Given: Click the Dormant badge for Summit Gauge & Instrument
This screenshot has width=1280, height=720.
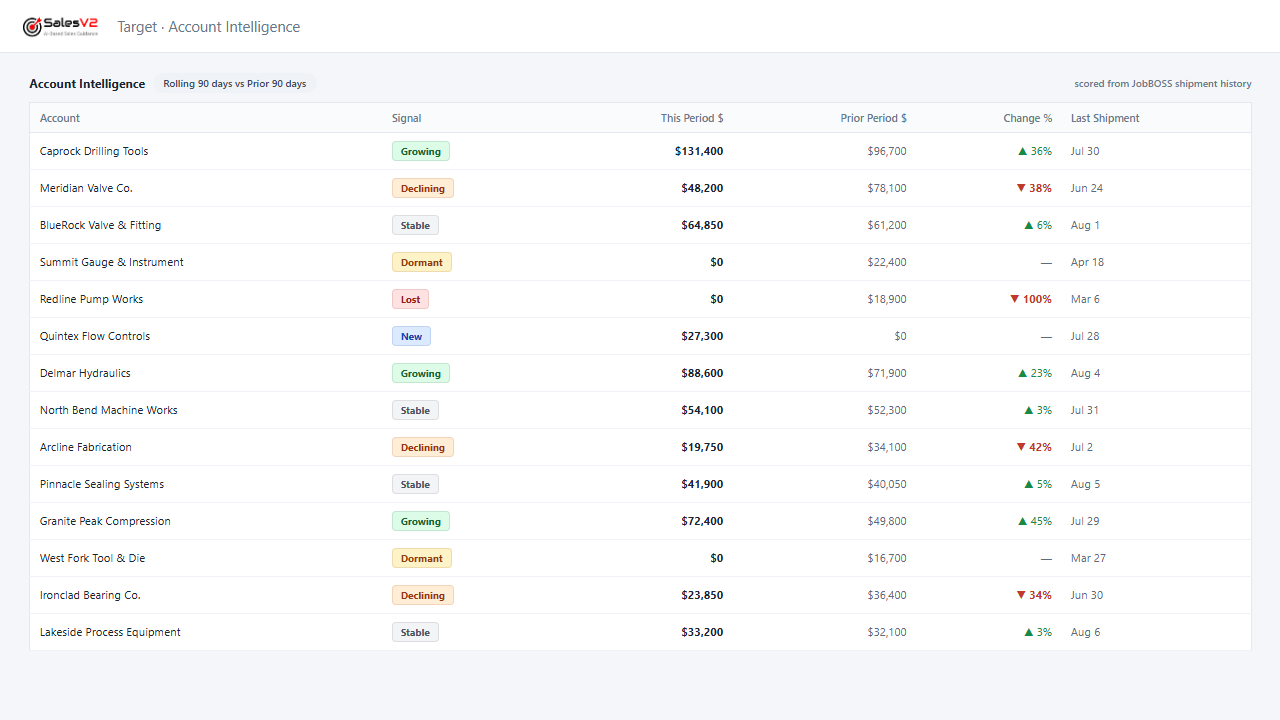Looking at the screenshot, I should [422, 262].
